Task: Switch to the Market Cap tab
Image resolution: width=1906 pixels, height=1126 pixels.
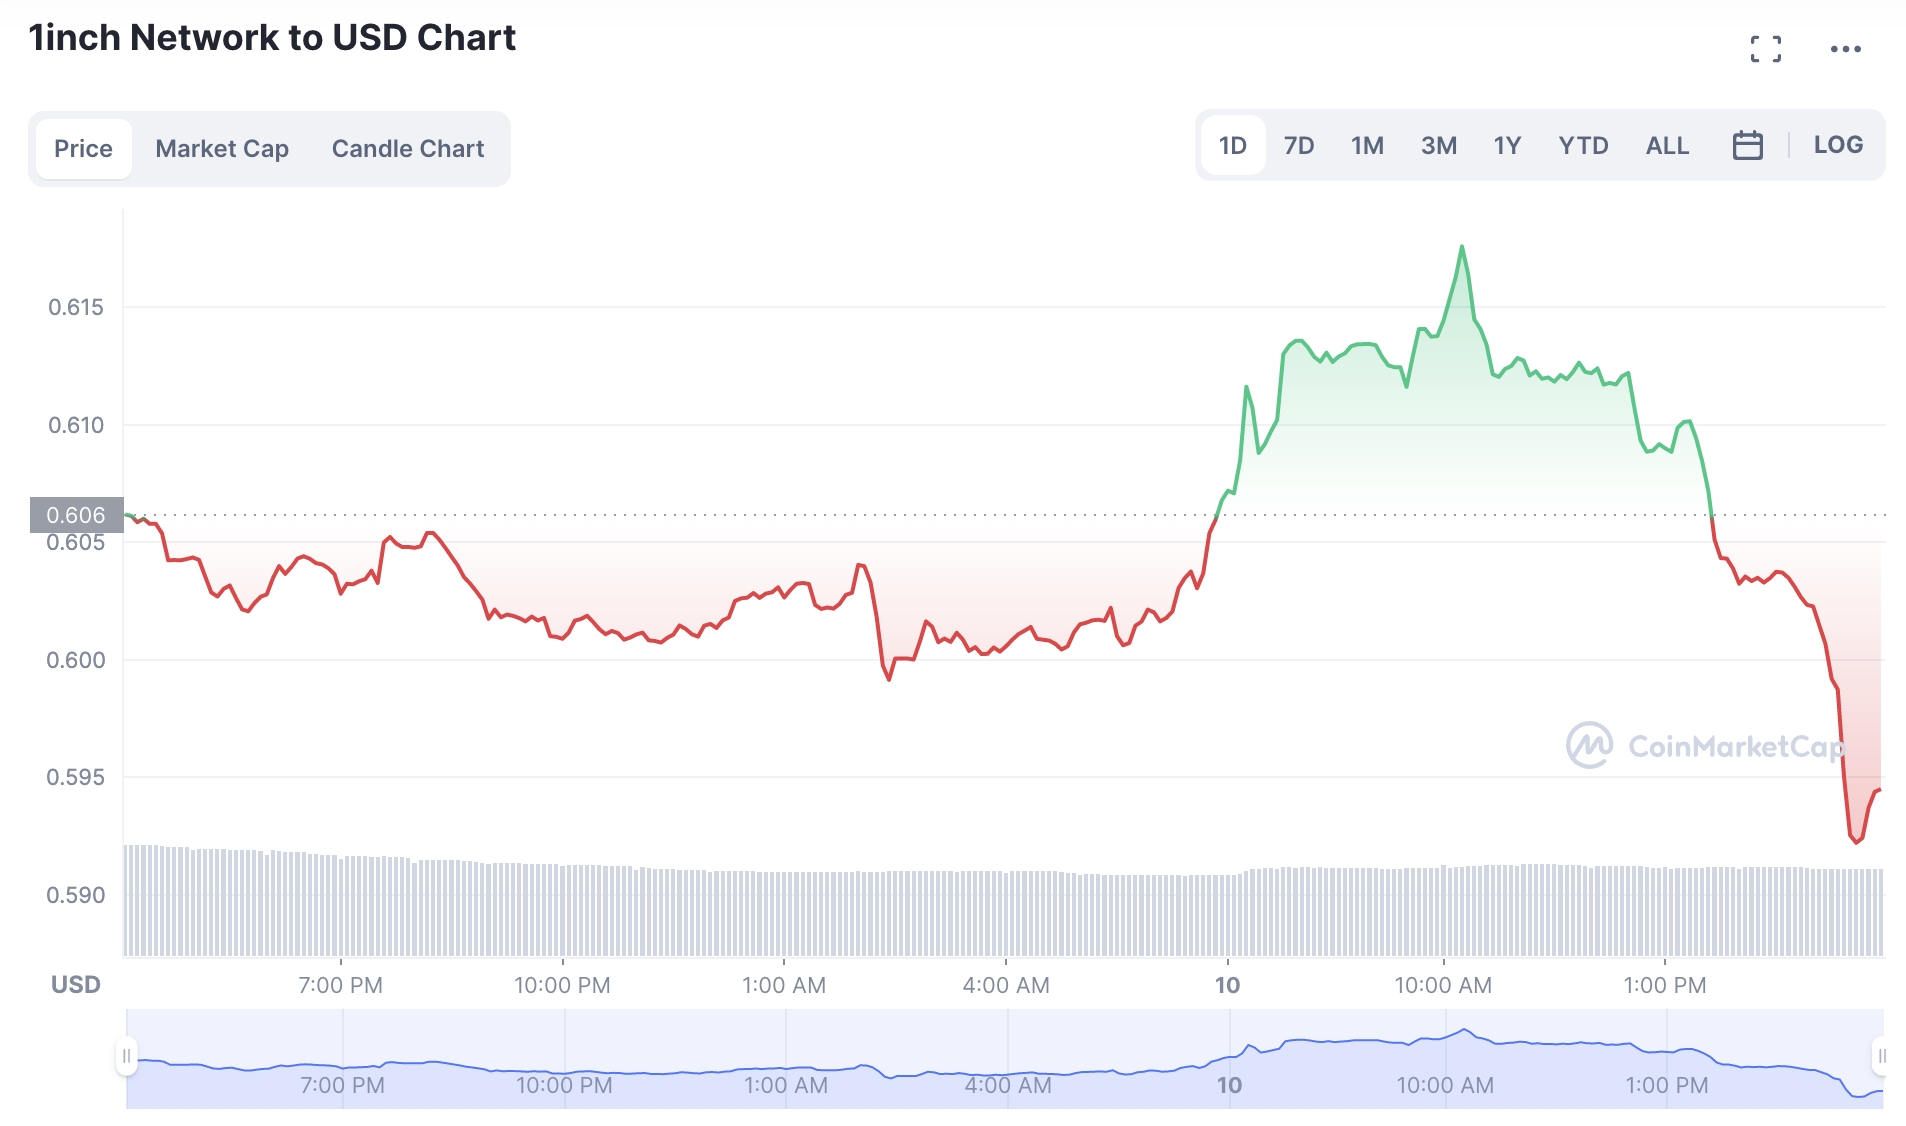Action: click(222, 149)
